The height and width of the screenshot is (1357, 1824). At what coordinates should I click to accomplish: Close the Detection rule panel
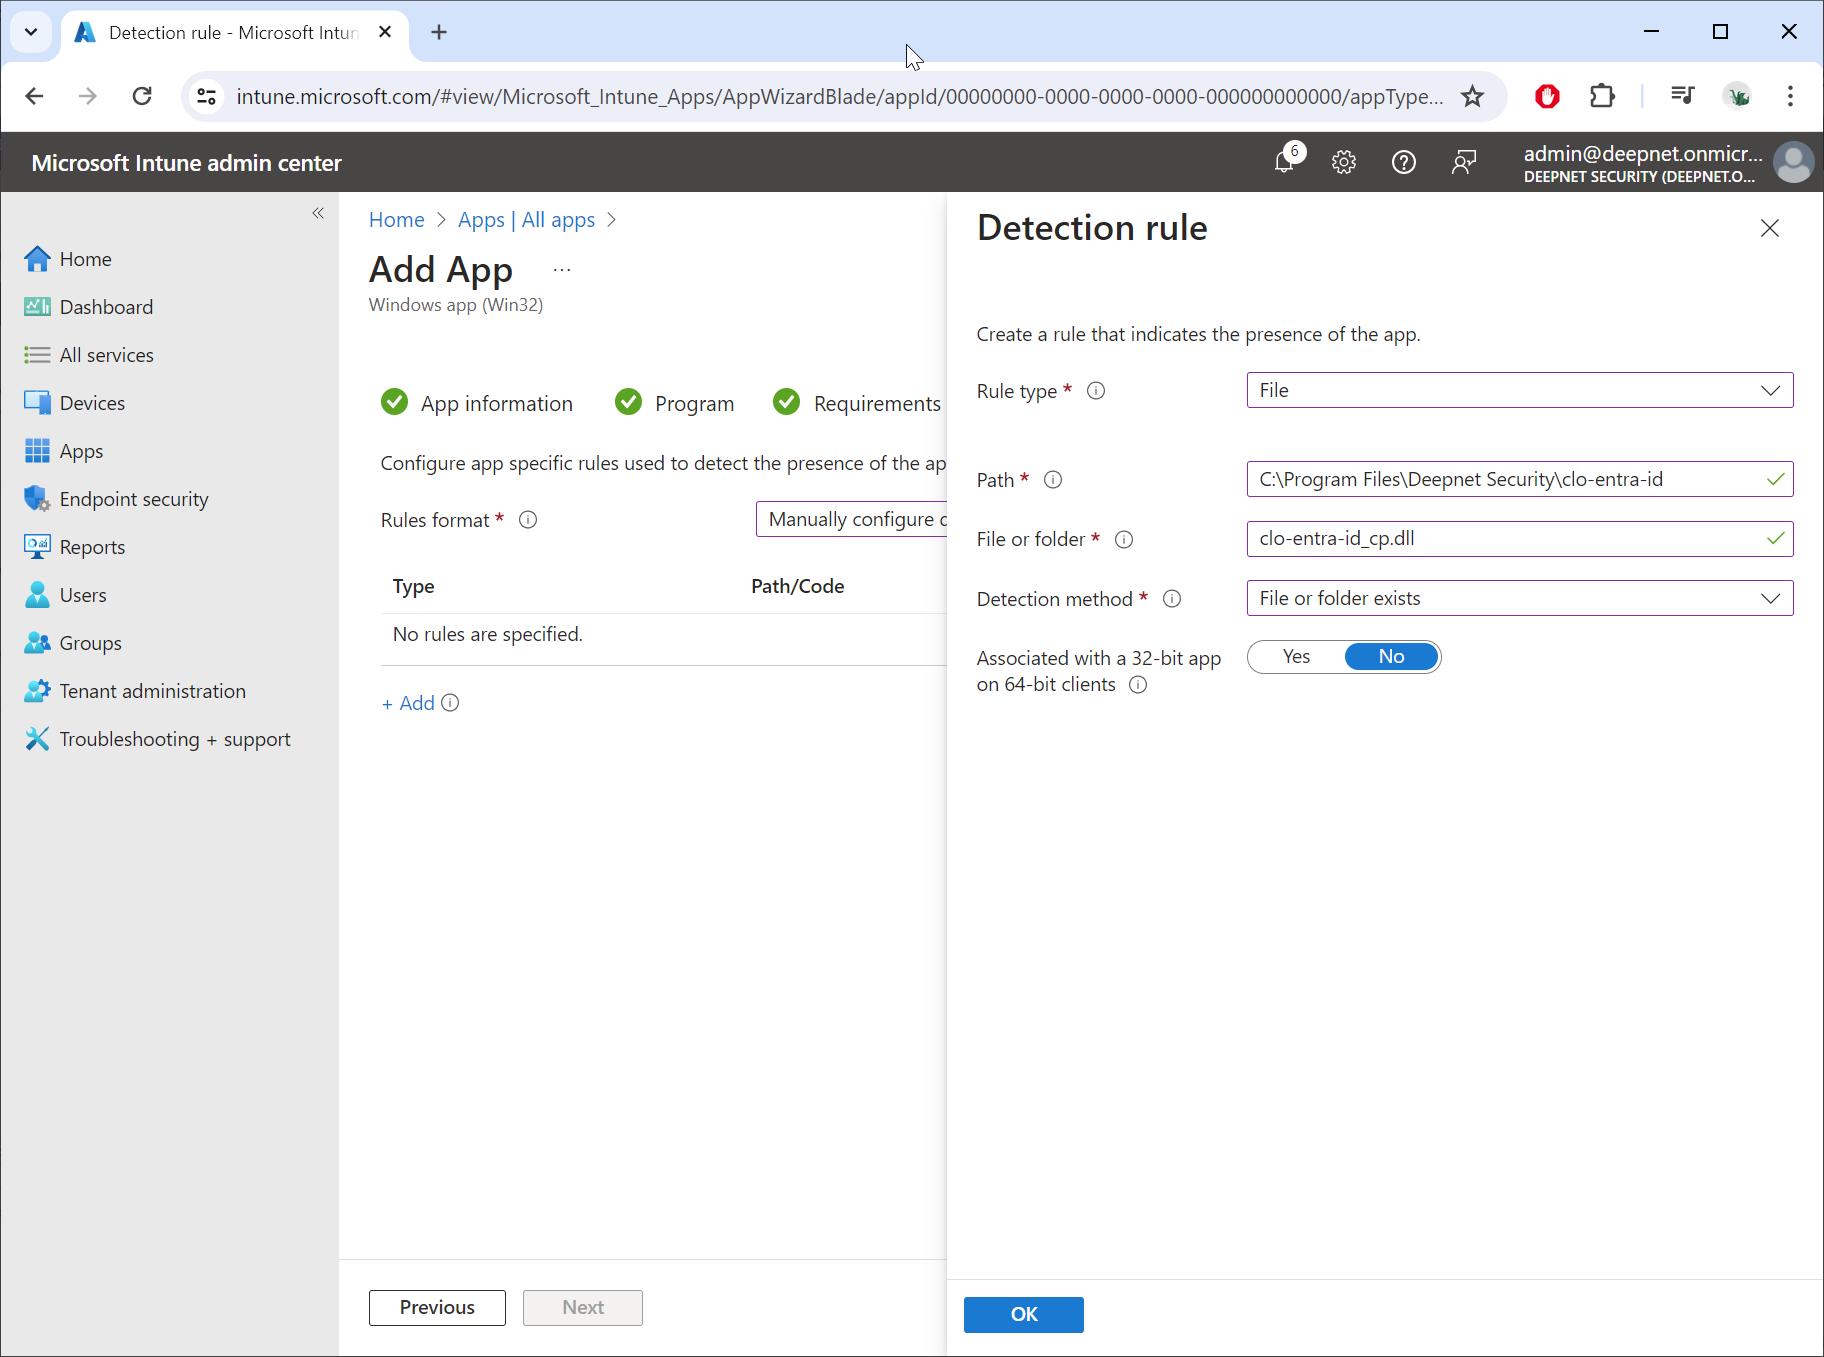(1769, 229)
